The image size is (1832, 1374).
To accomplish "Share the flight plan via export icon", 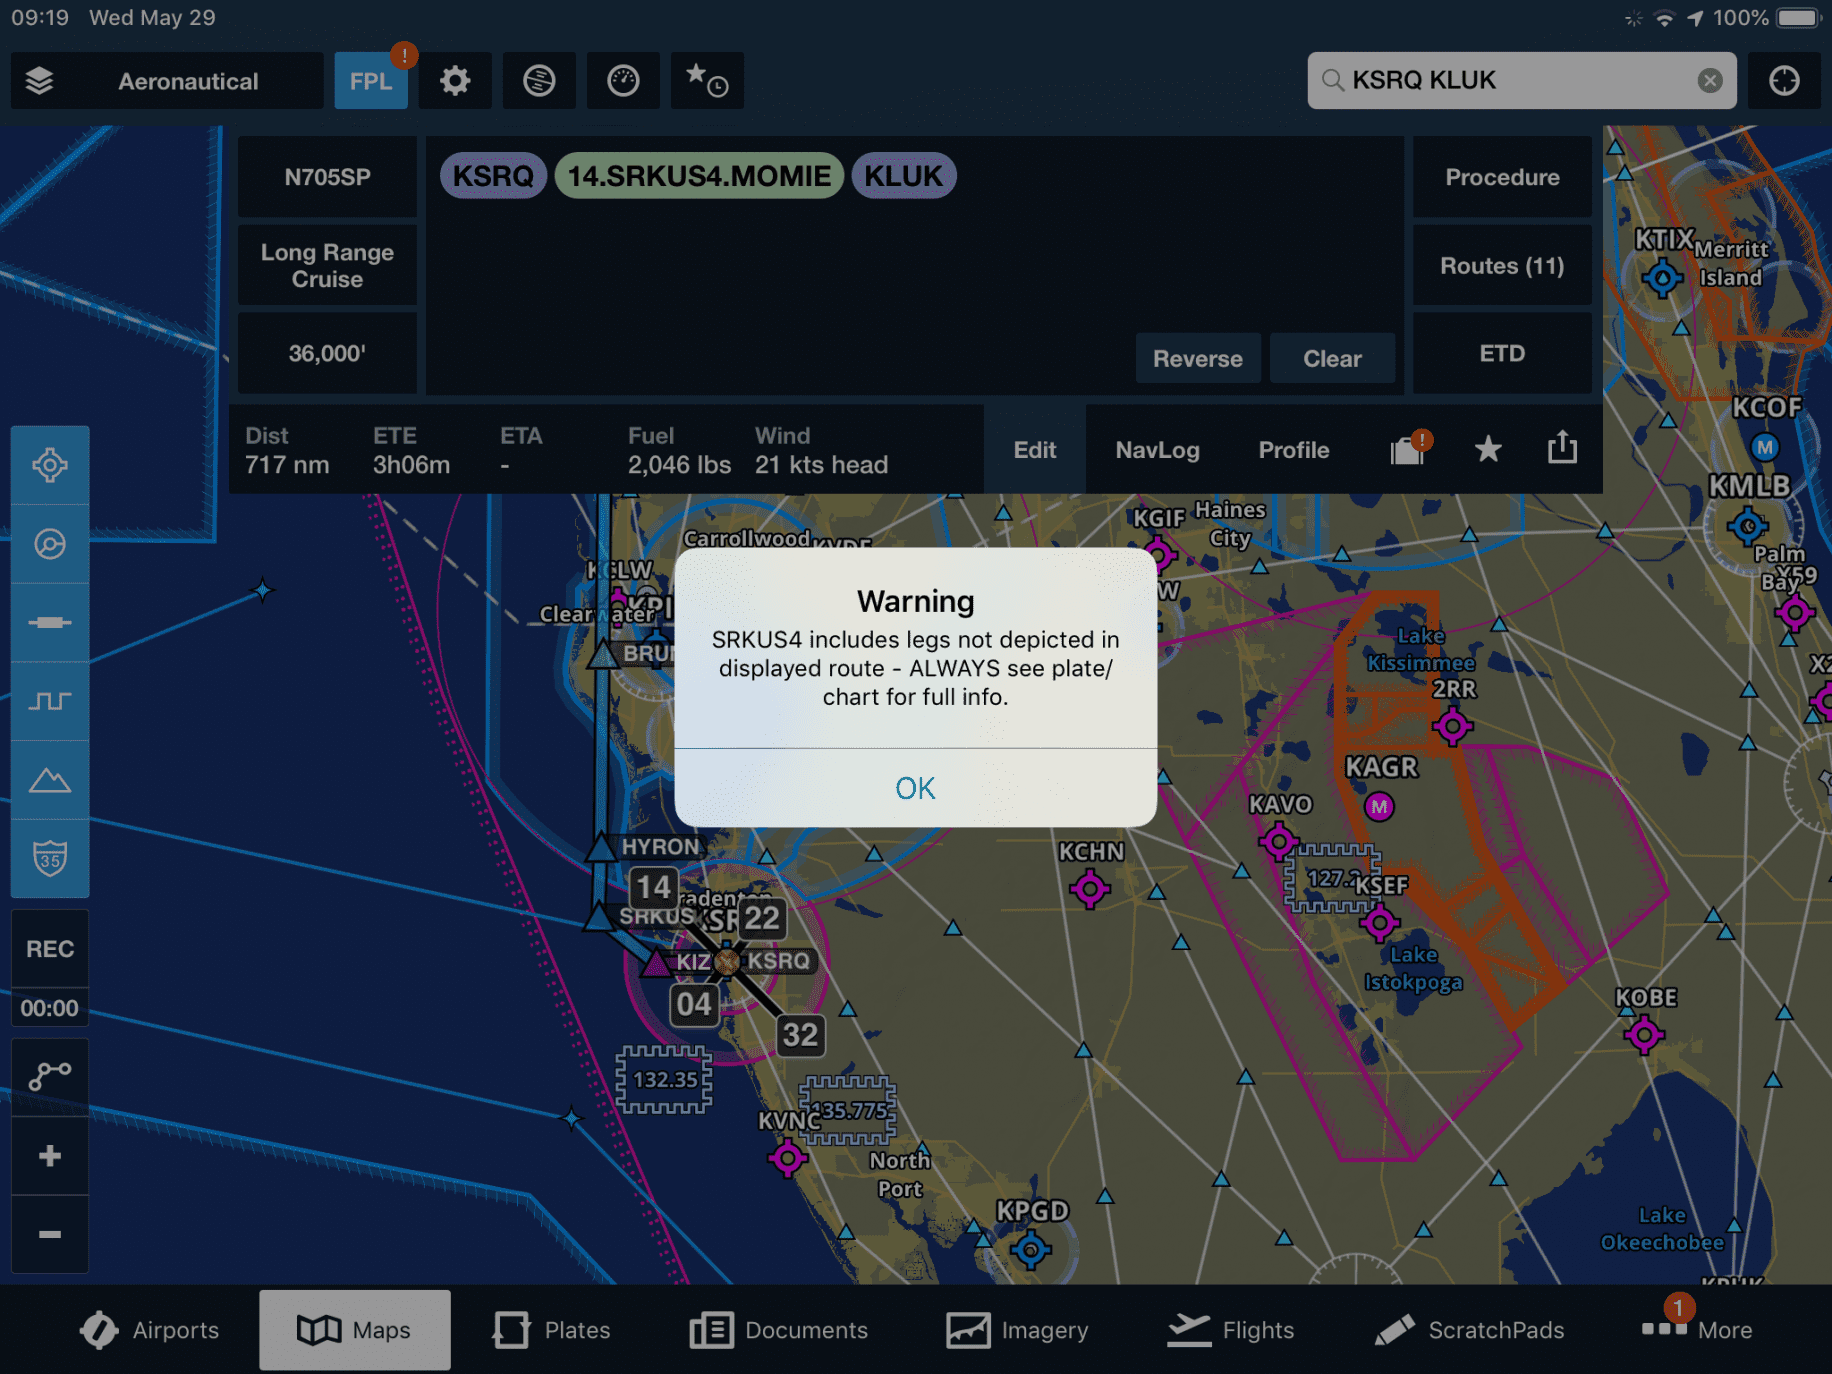I will (x=1561, y=449).
